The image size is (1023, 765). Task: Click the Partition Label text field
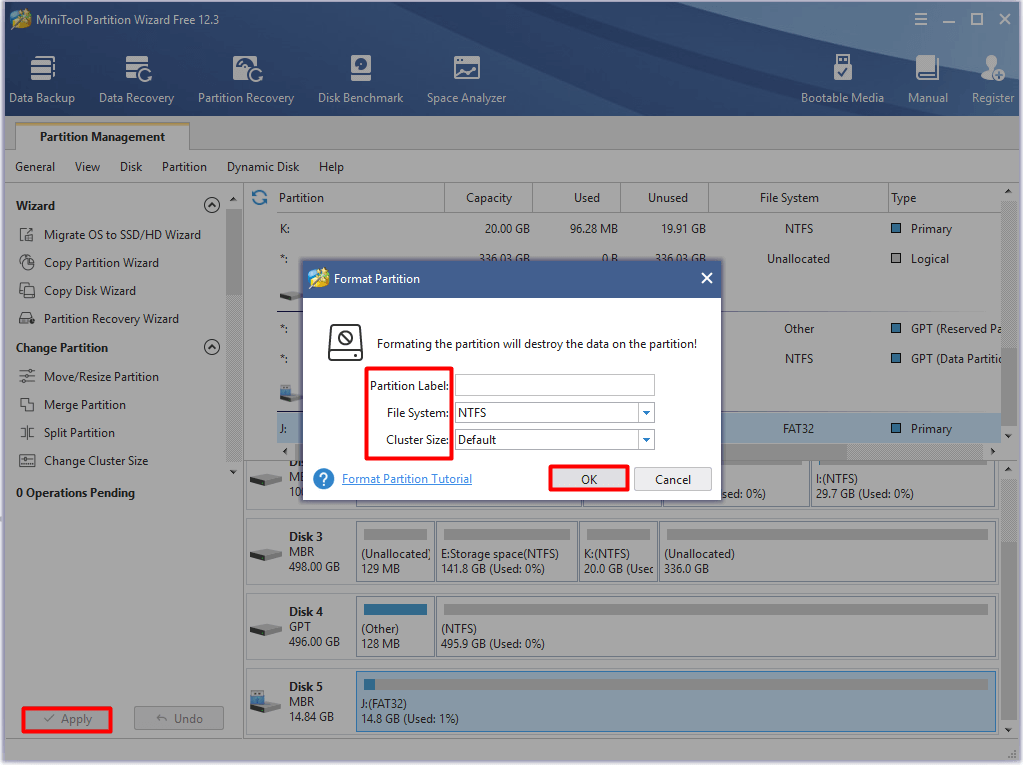click(x=555, y=385)
